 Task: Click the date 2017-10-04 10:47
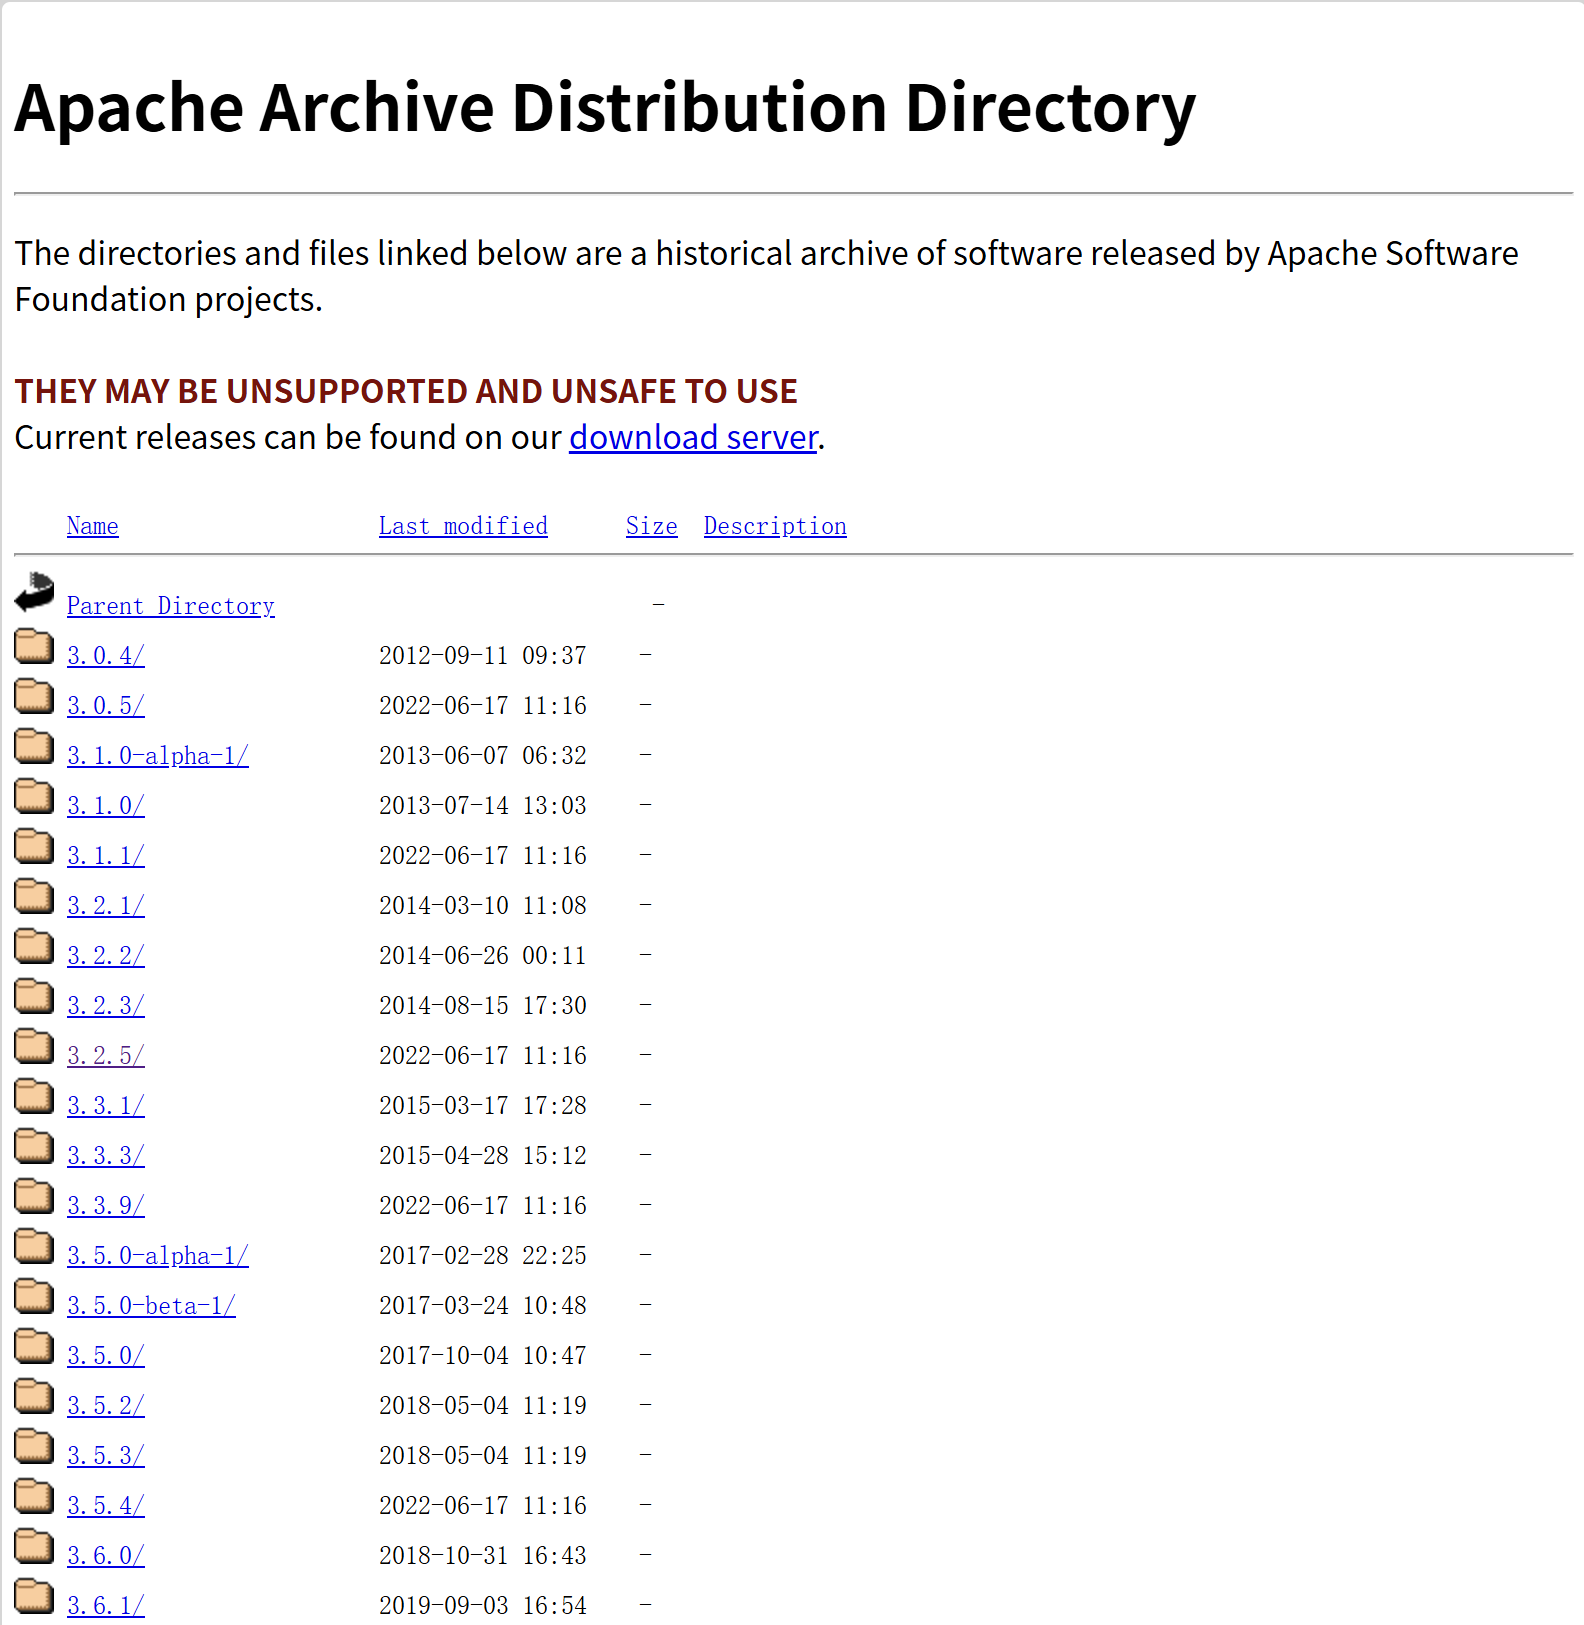pyautogui.click(x=483, y=1356)
